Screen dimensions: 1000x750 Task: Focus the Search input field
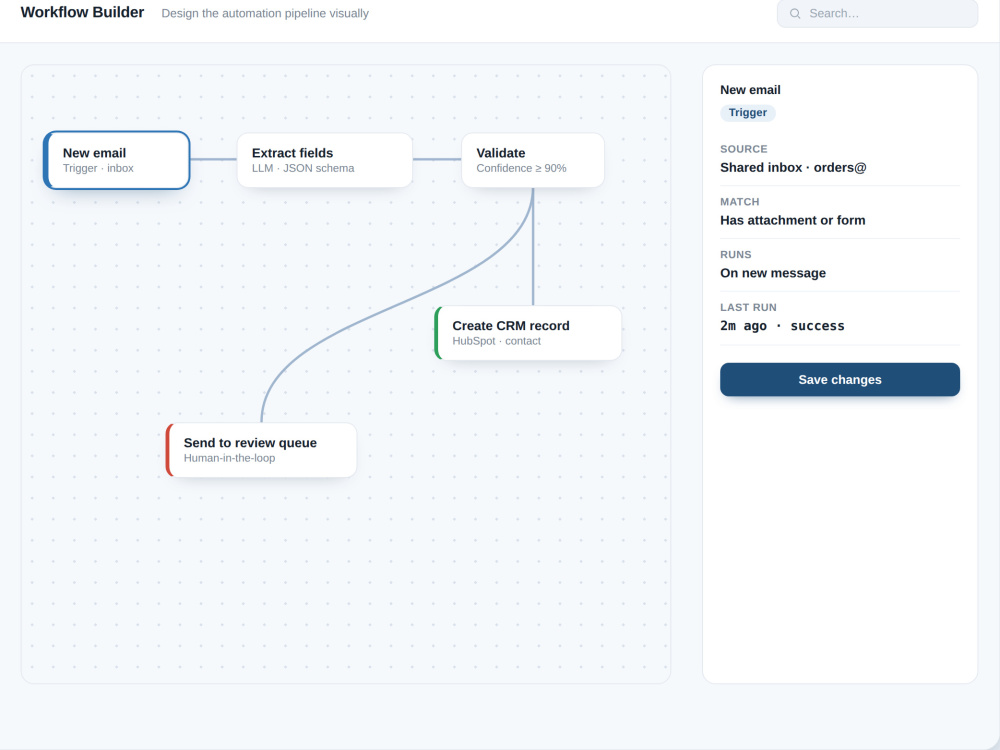(877, 13)
